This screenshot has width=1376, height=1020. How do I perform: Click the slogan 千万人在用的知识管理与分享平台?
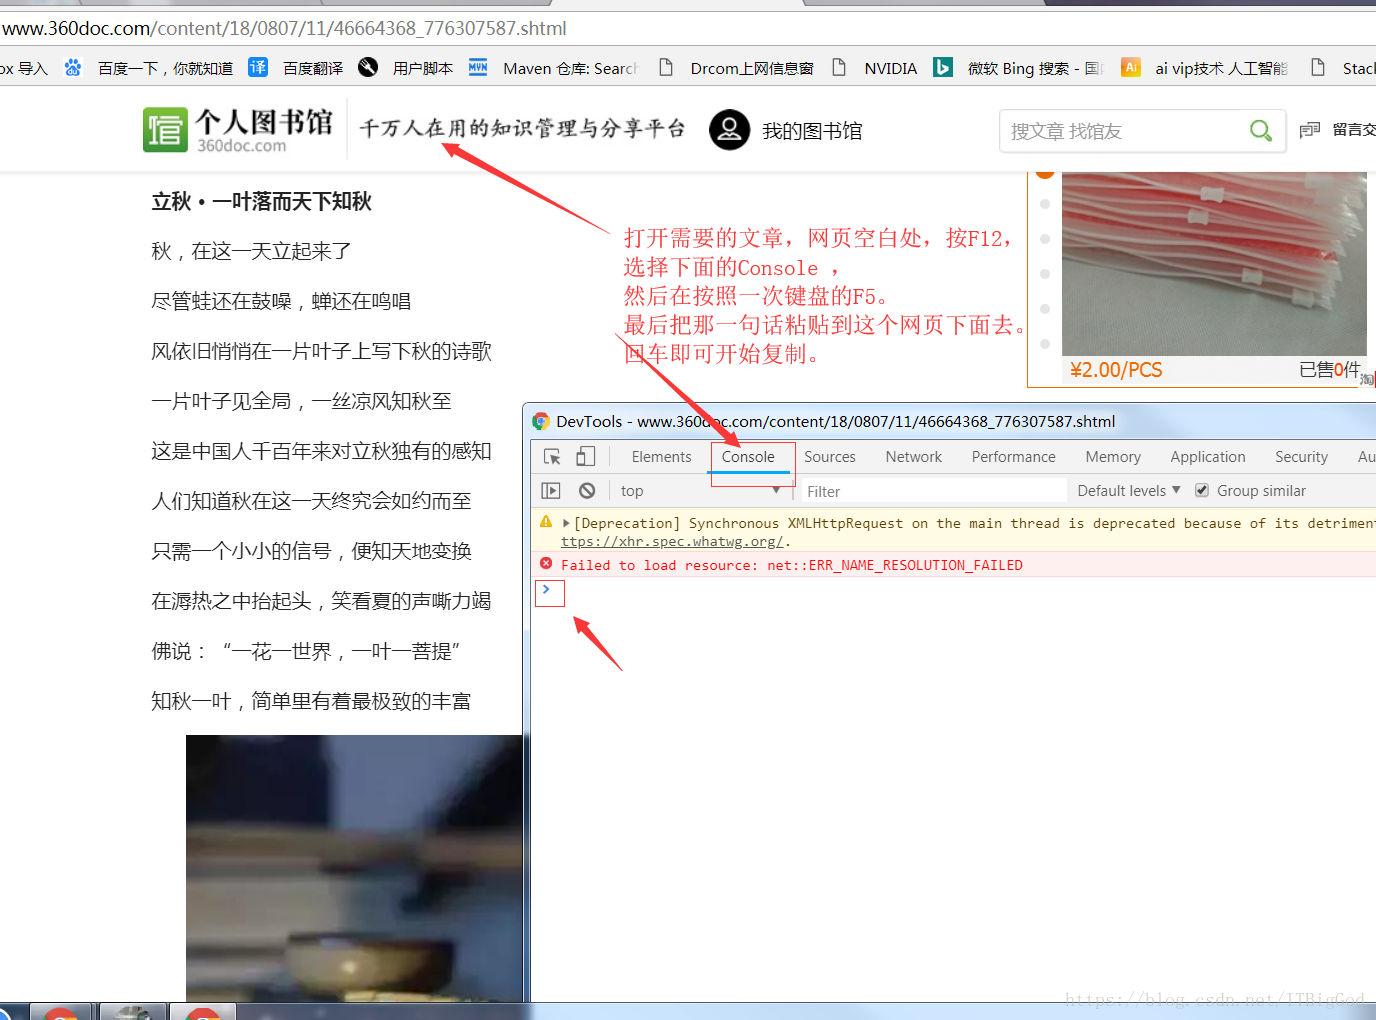pos(522,128)
